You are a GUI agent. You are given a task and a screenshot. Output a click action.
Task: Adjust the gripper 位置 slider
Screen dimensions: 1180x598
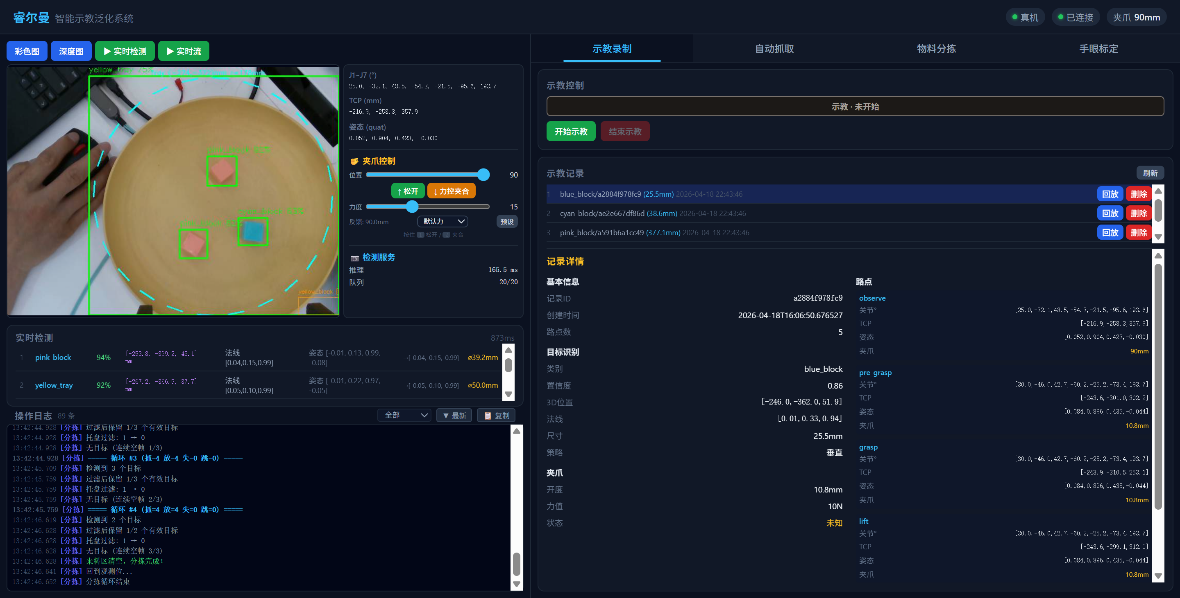point(484,174)
